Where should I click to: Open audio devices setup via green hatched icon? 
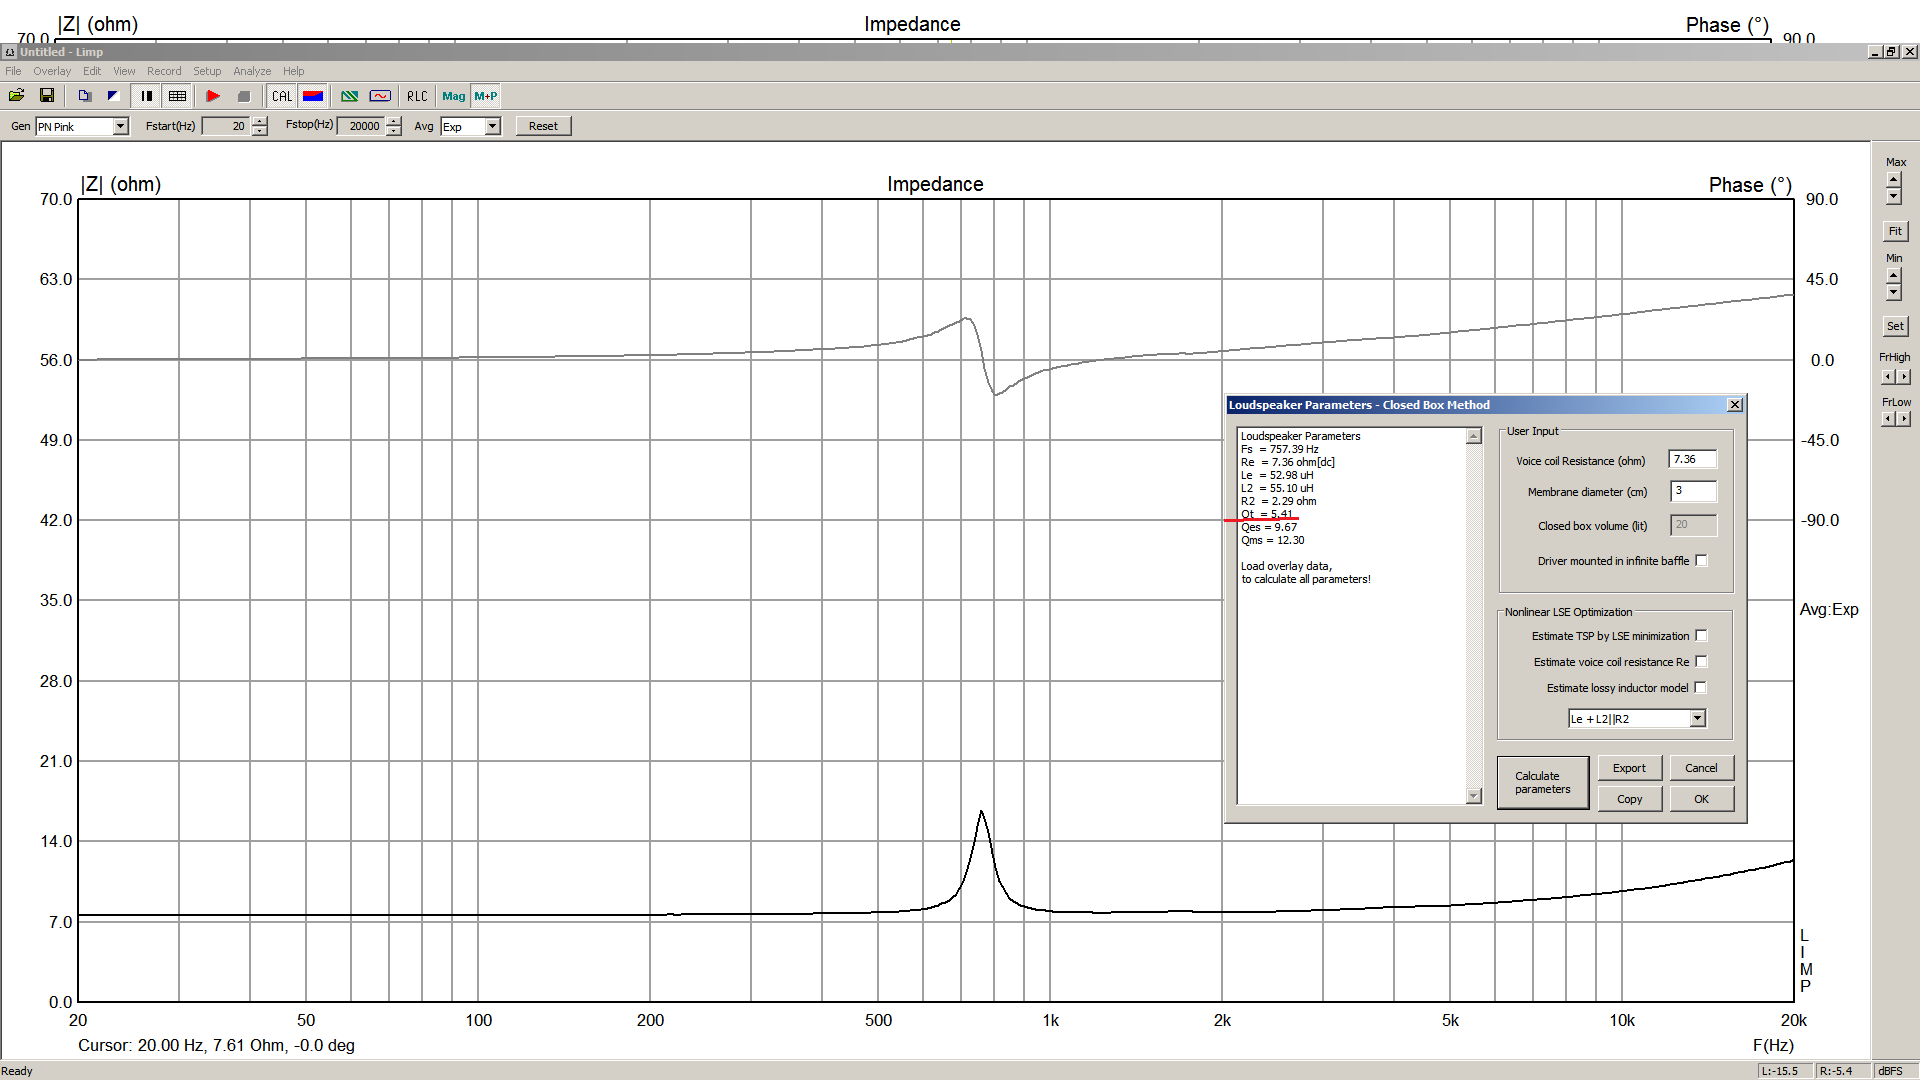pyautogui.click(x=350, y=96)
